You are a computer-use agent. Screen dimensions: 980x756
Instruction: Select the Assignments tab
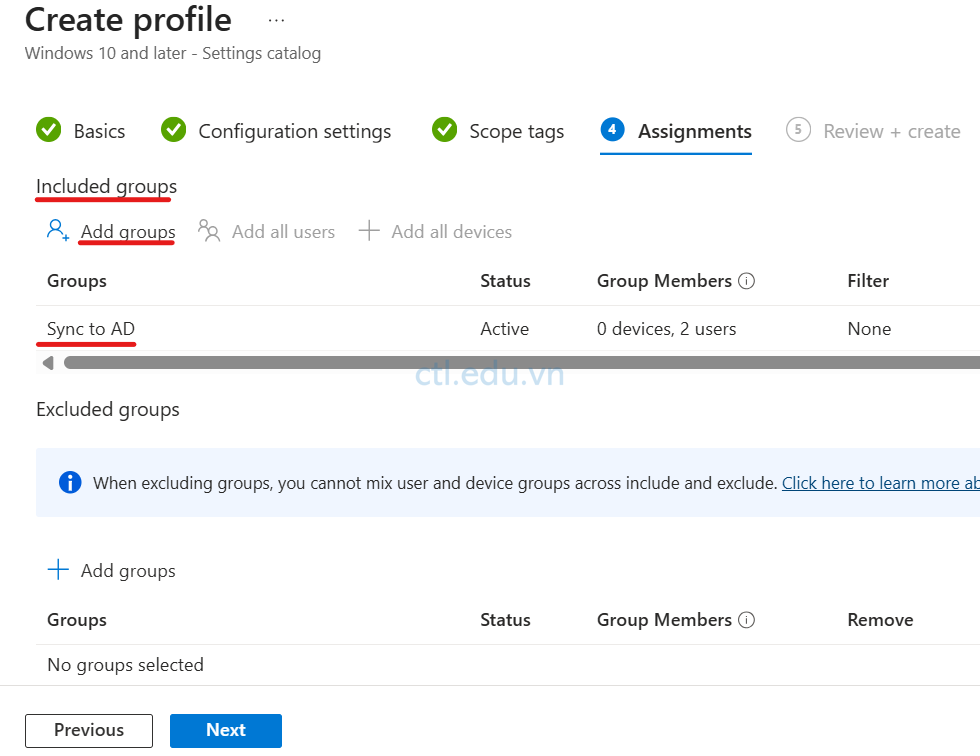pyautogui.click(x=676, y=132)
